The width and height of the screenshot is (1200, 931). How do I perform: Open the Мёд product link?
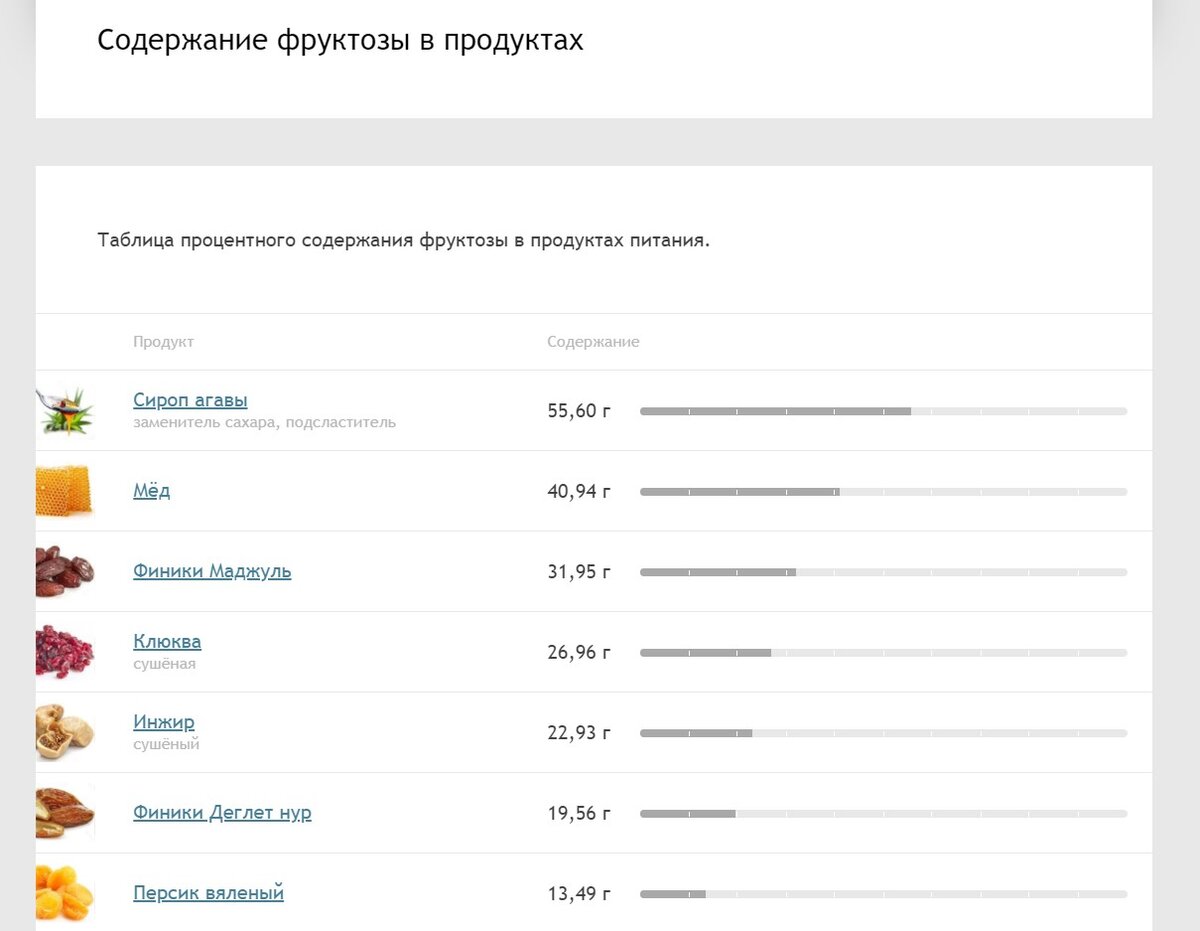[152, 491]
